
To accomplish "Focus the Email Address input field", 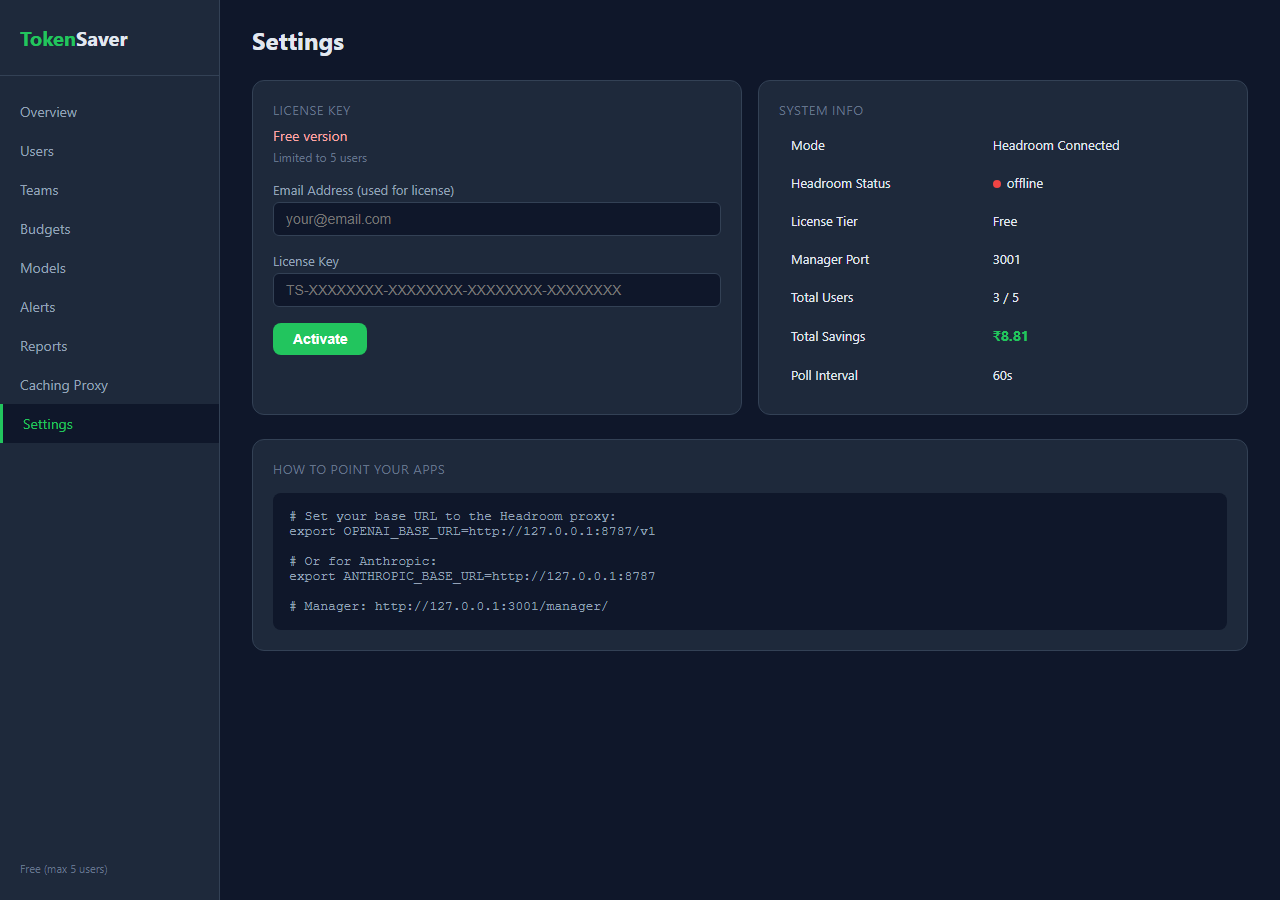I will coord(497,219).
